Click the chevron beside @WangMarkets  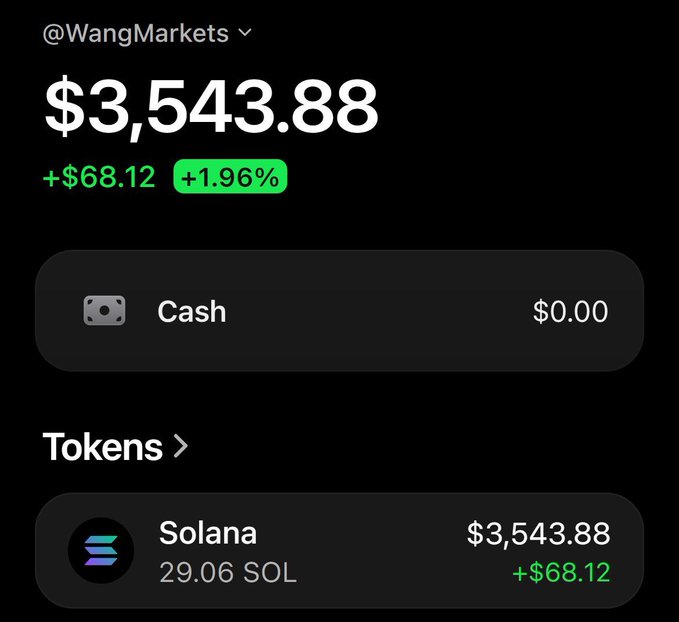pos(245,33)
